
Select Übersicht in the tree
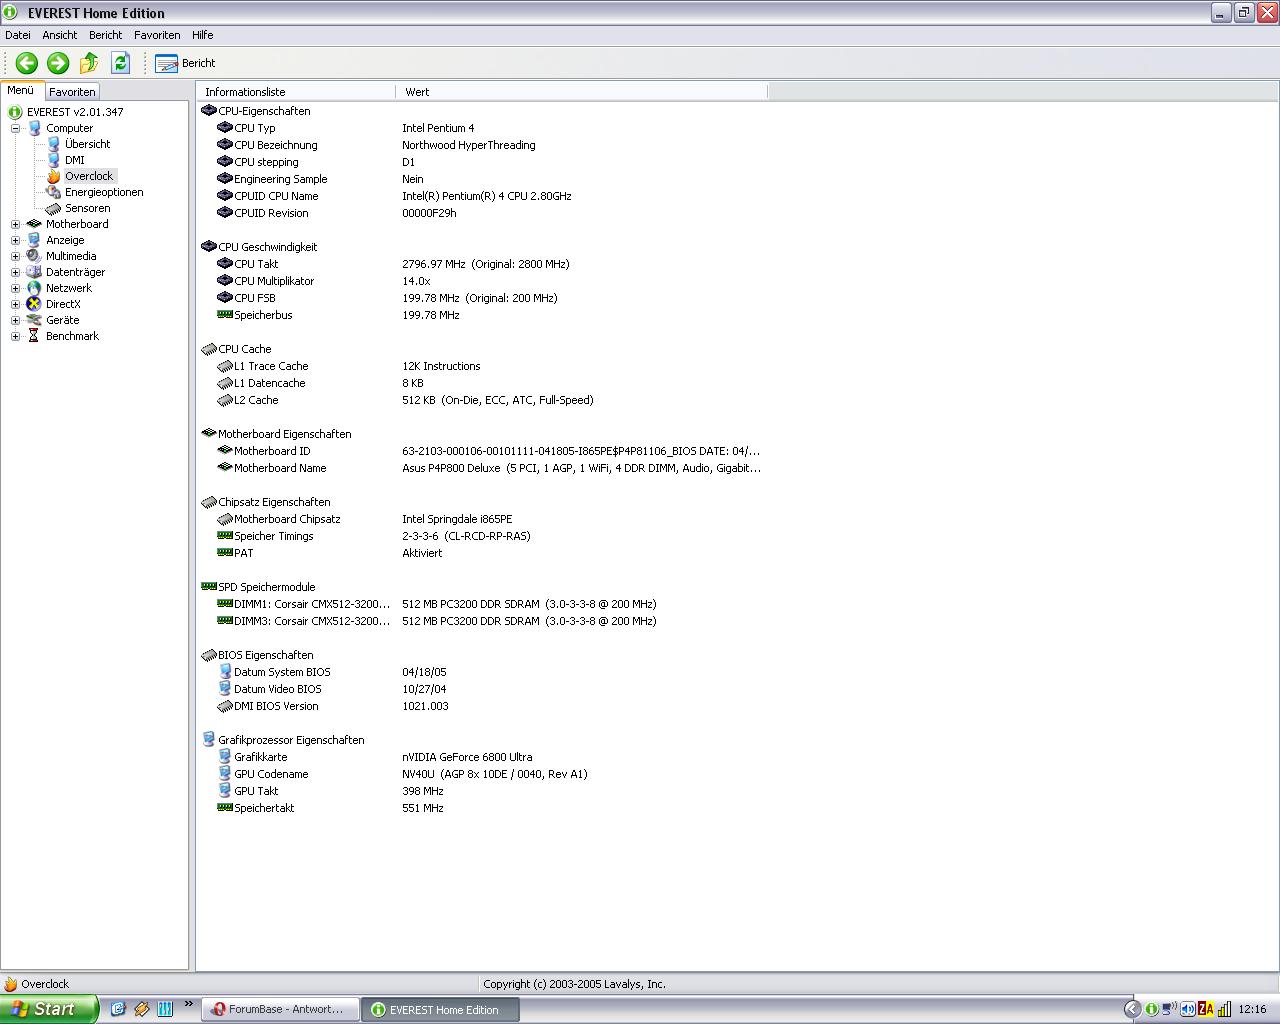(x=87, y=144)
